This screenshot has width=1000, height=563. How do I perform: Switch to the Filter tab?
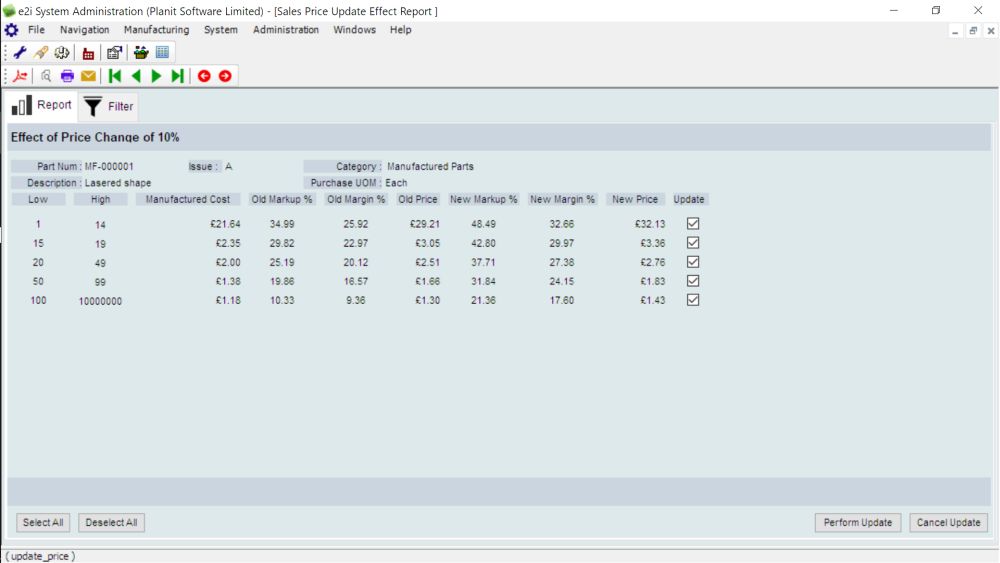(x=108, y=106)
